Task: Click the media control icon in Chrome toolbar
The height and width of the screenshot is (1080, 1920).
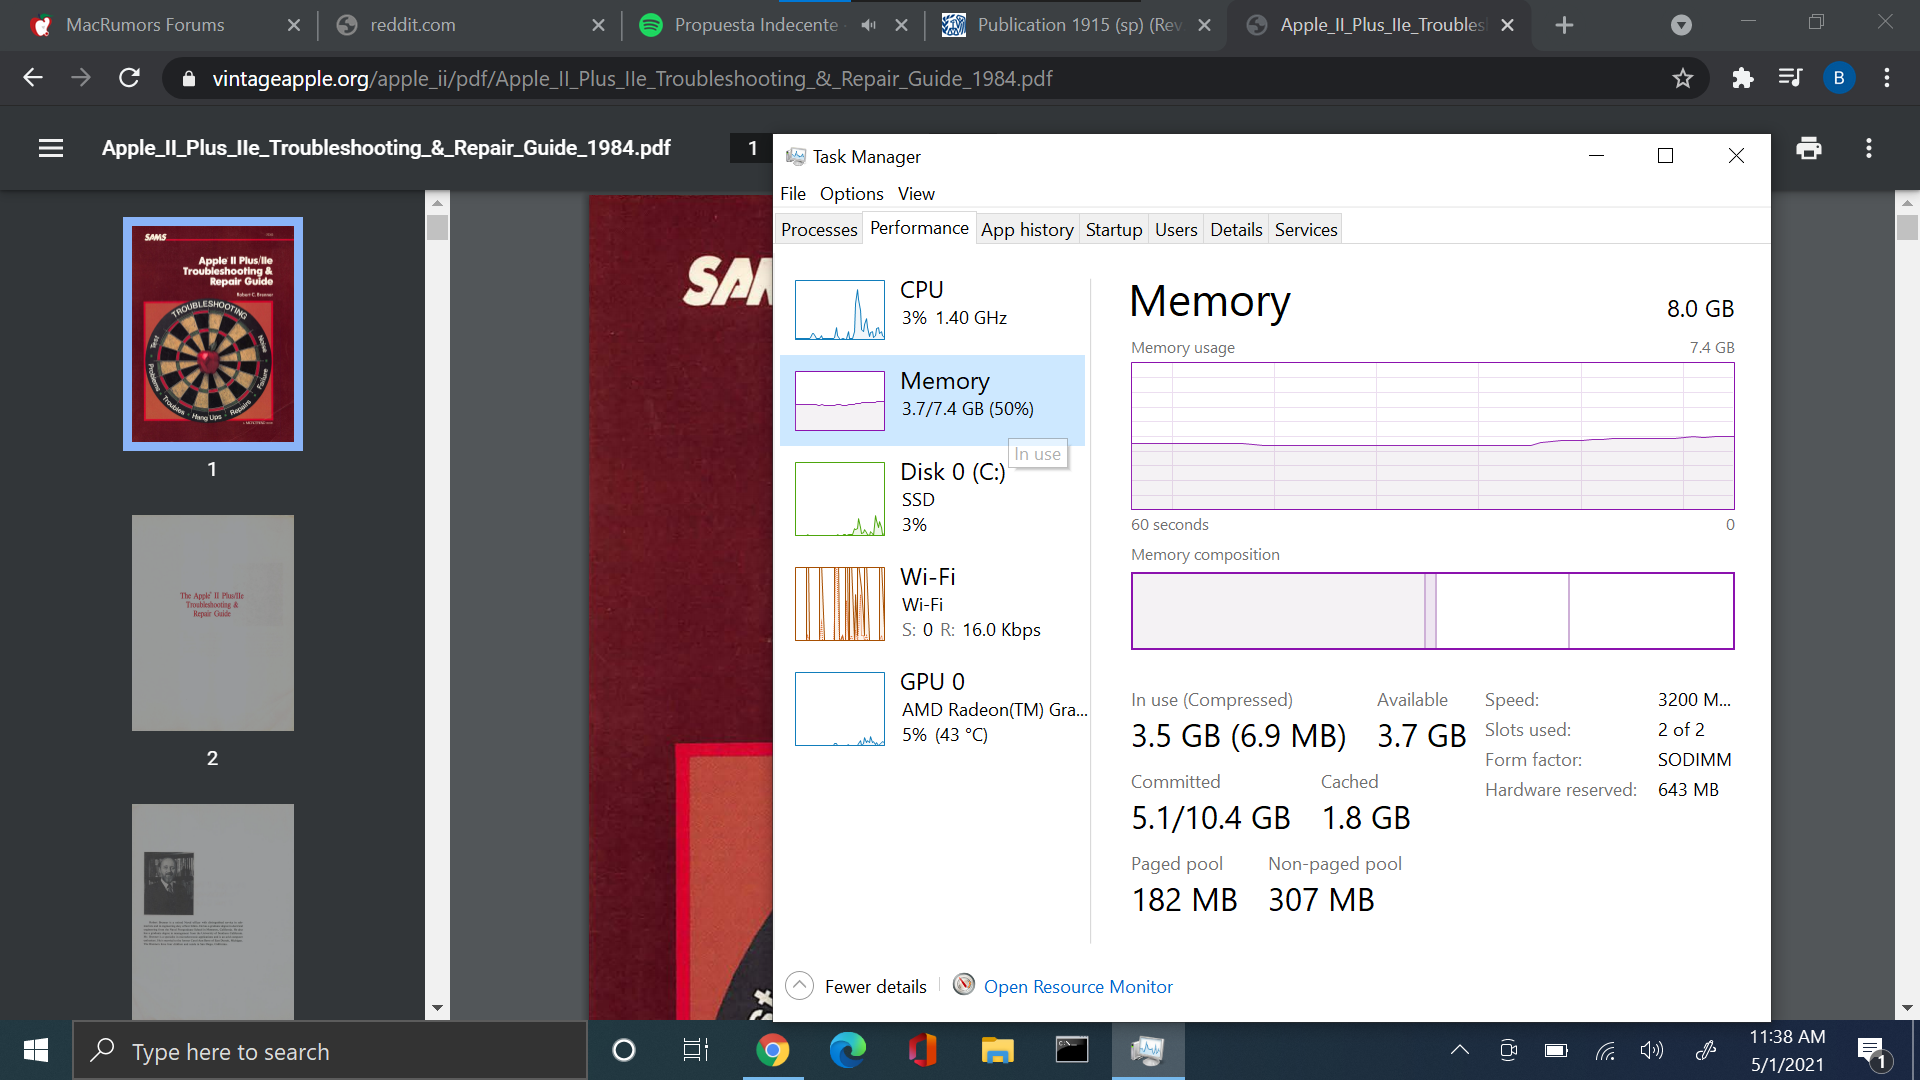Action: coord(1790,78)
